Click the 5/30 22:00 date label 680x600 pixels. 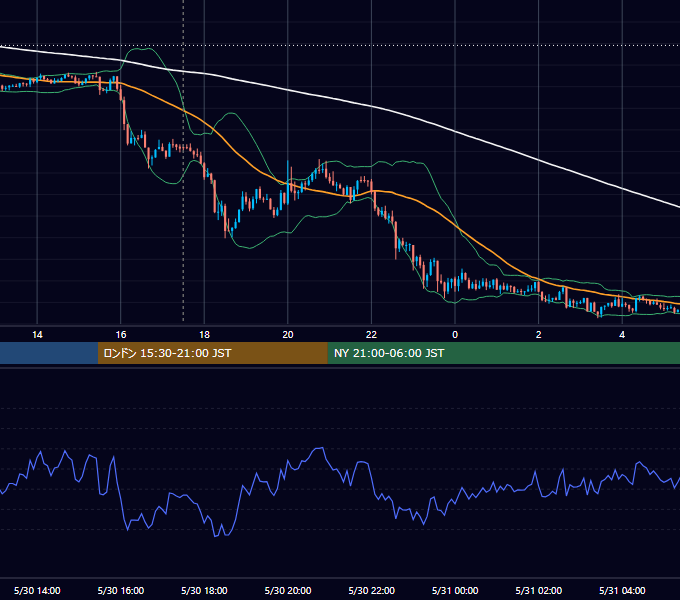pyautogui.click(x=372, y=590)
